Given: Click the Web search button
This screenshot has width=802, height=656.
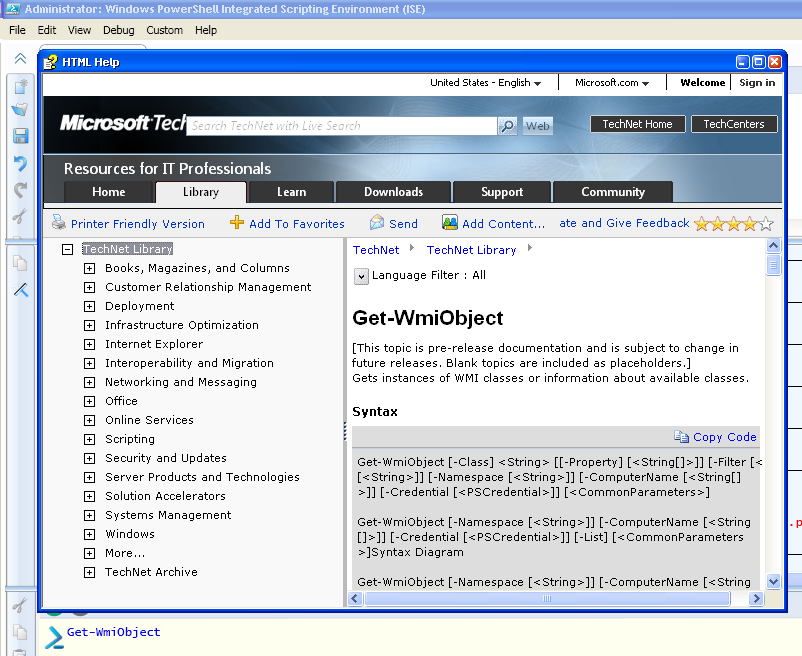Looking at the screenshot, I should [538, 126].
